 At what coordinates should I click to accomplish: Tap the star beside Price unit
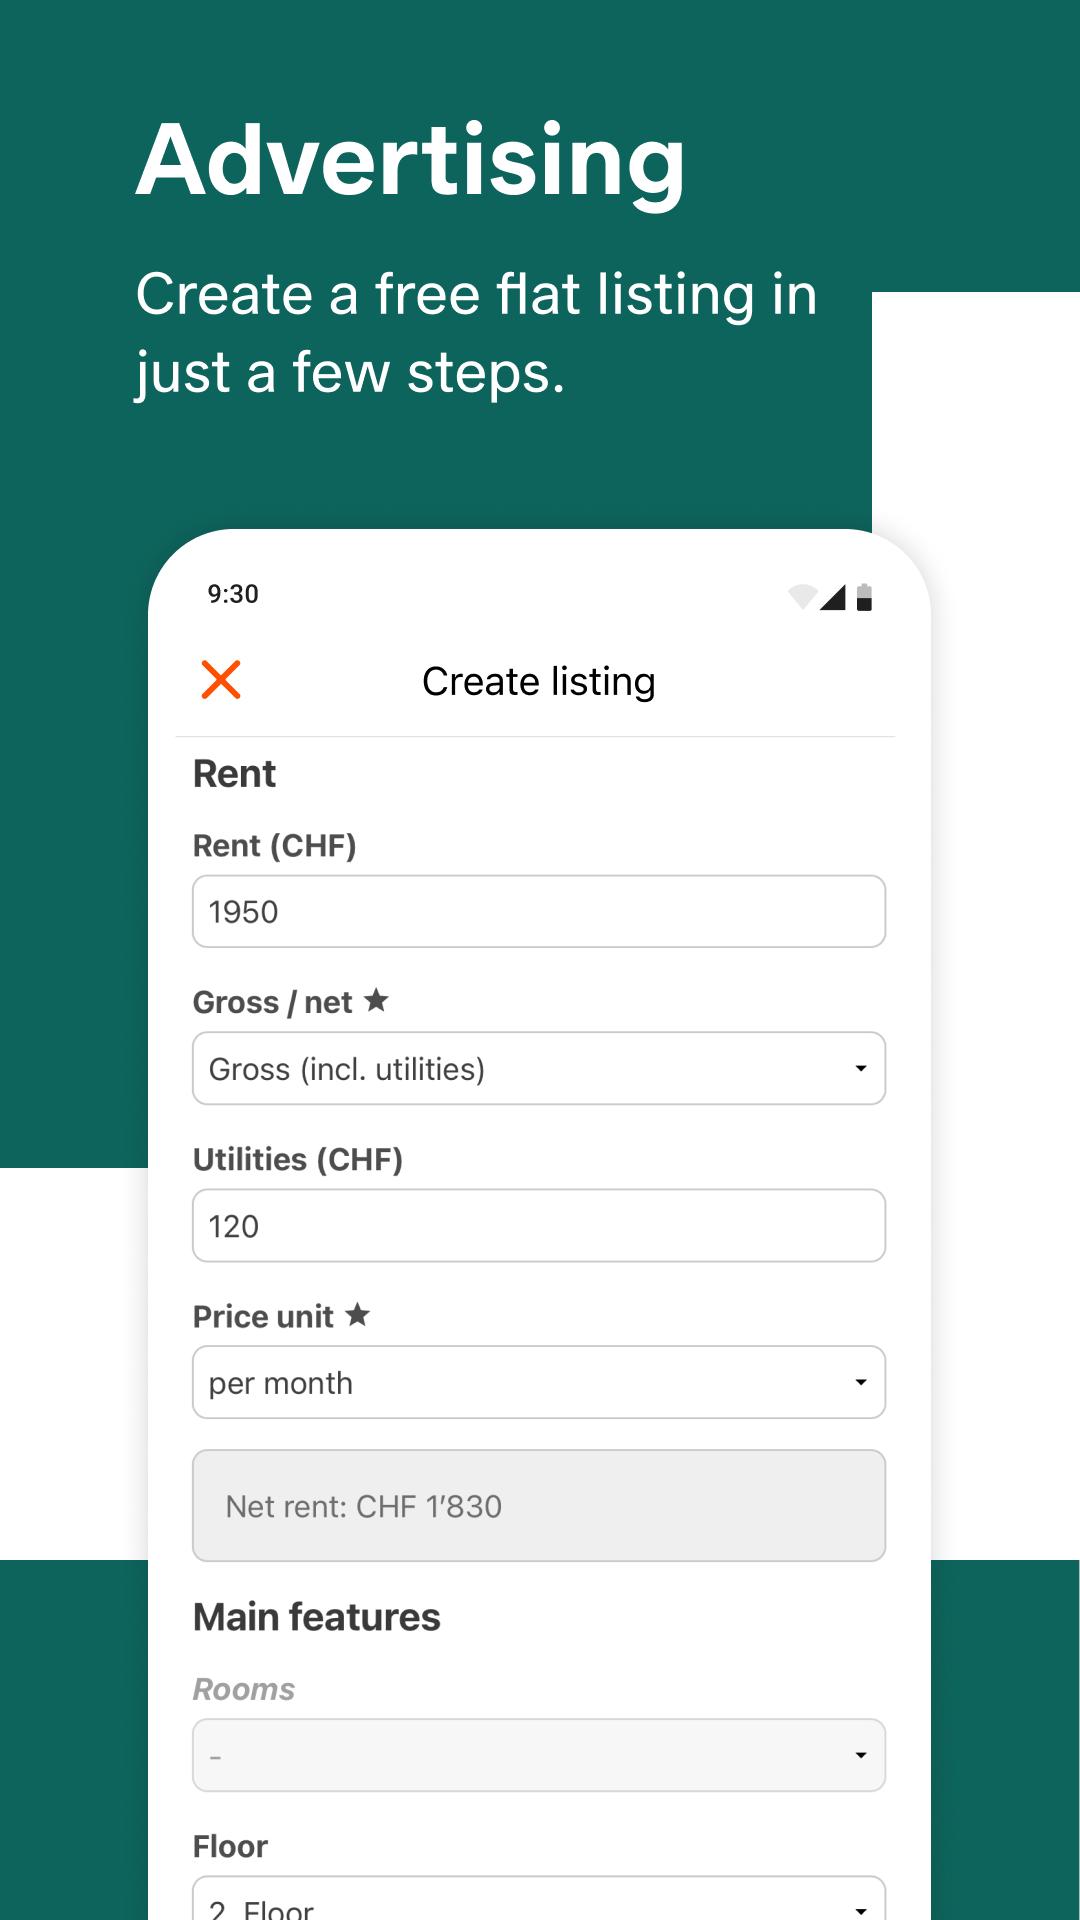tap(357, 1314)
